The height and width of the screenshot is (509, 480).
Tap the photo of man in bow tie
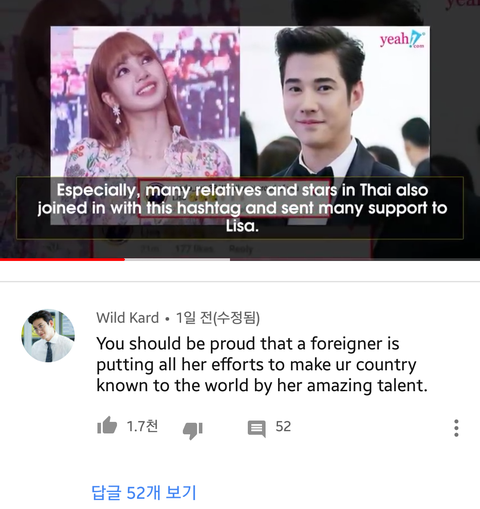click(x=335, y=102)
